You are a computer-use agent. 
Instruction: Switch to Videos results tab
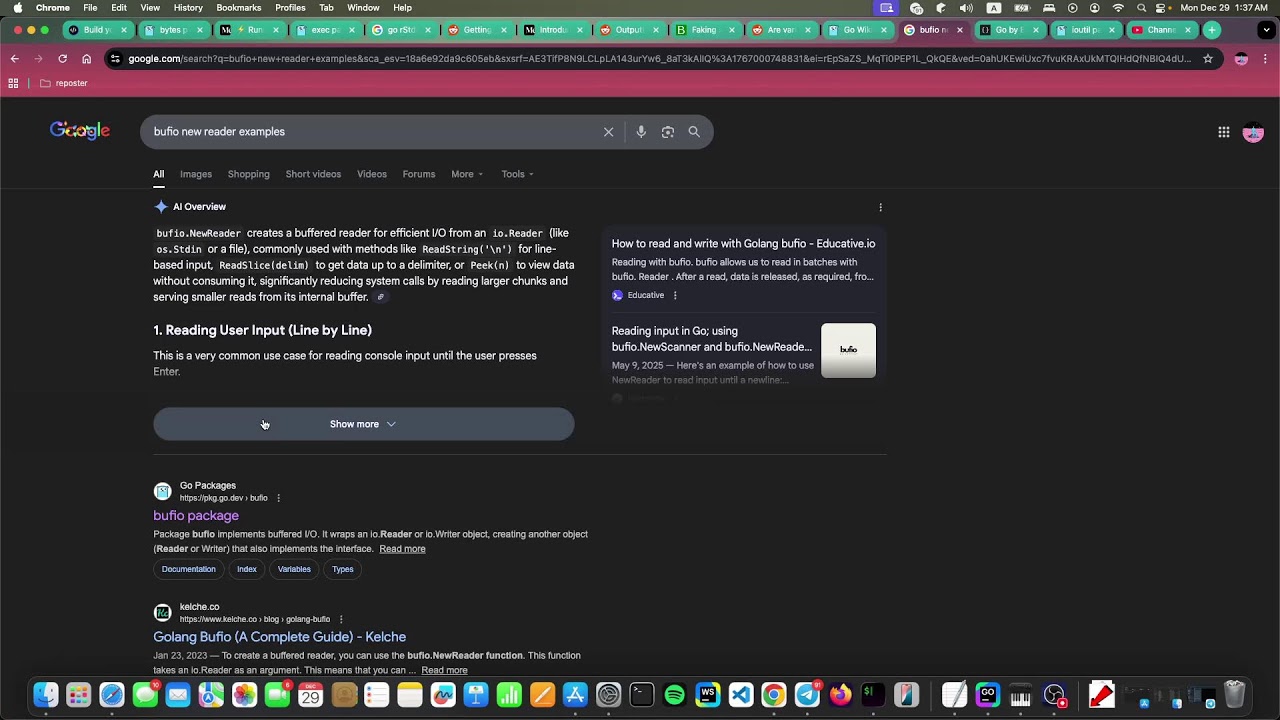click(x=372, y=174)
